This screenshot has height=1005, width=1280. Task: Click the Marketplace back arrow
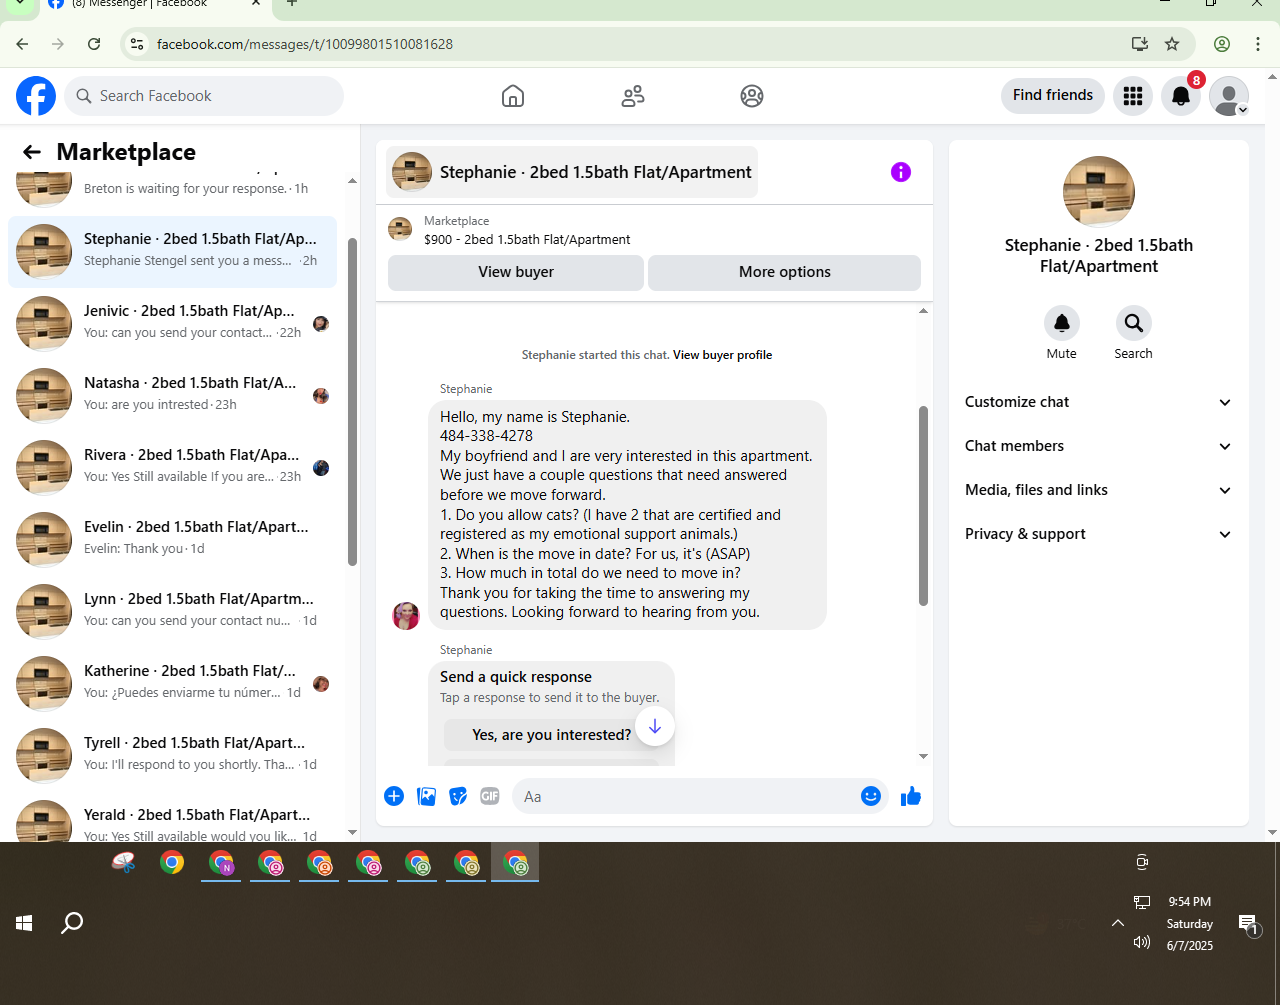click(32, 152)
